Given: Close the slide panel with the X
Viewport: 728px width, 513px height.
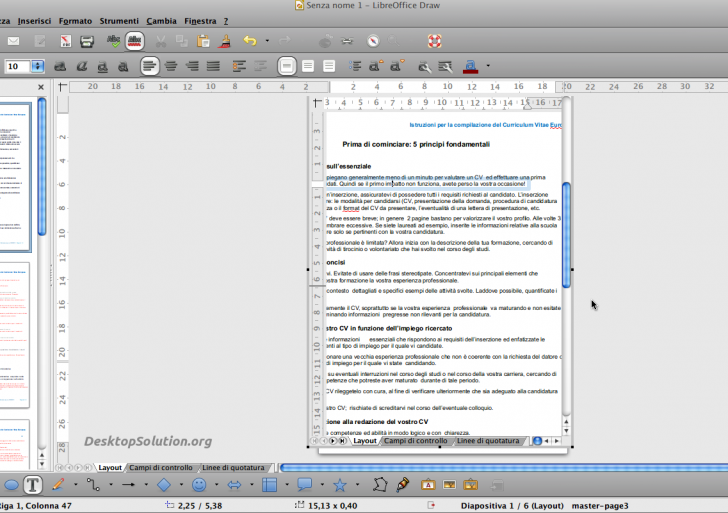Looking at the screenshot, I should [41, 87].
